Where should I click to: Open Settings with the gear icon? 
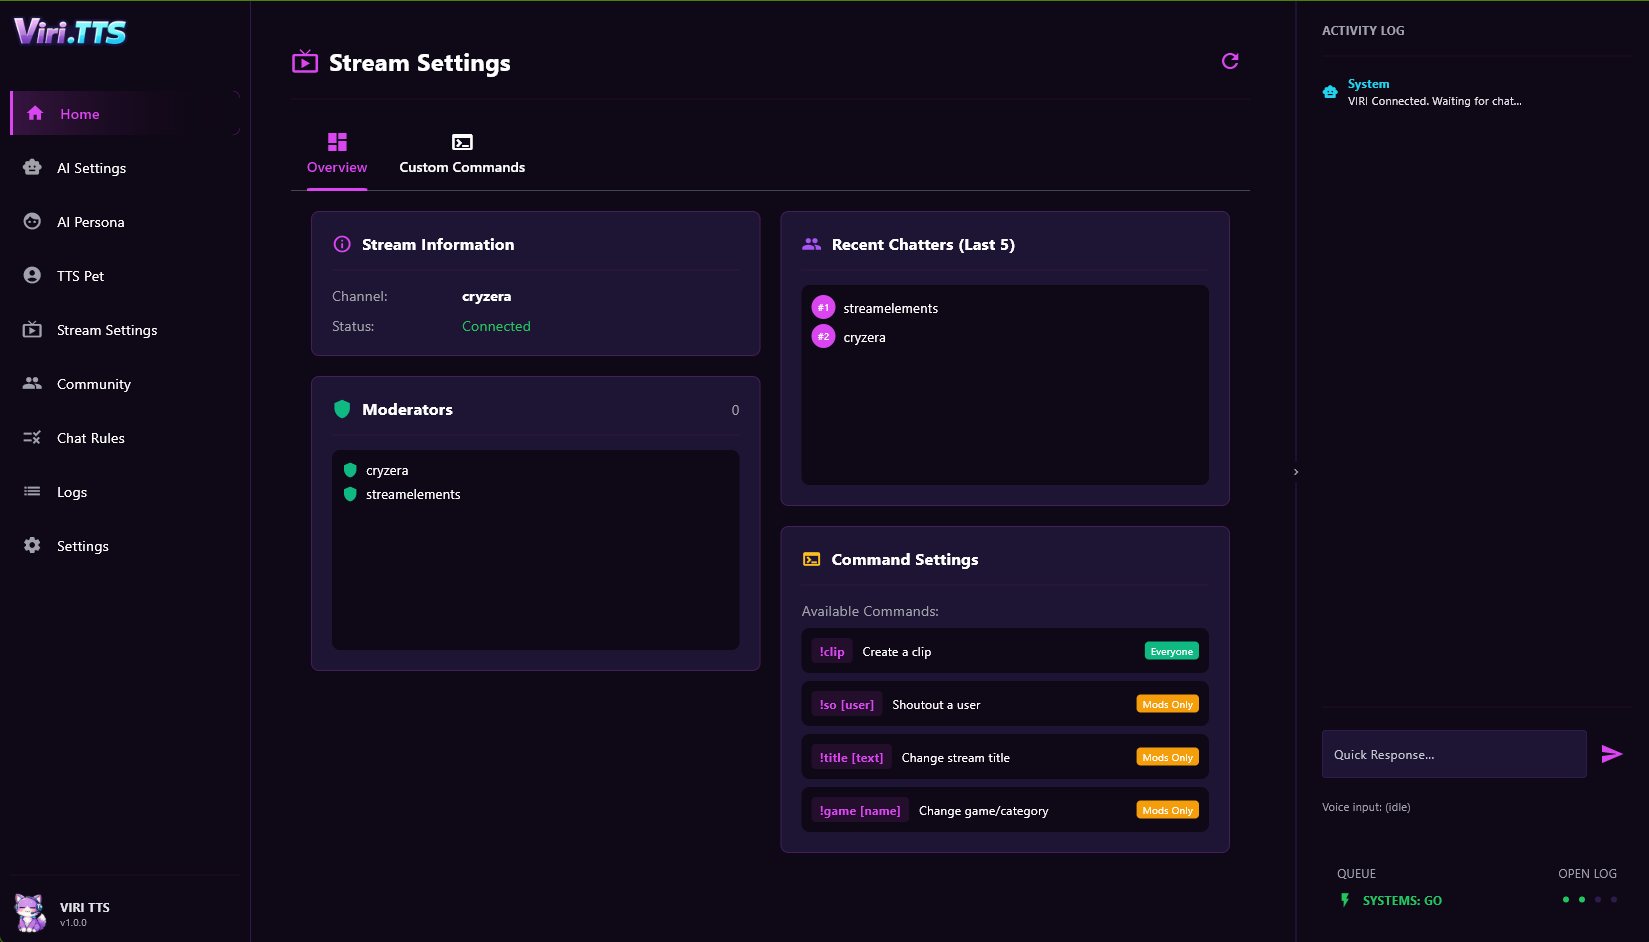click(x=32, y=545)
